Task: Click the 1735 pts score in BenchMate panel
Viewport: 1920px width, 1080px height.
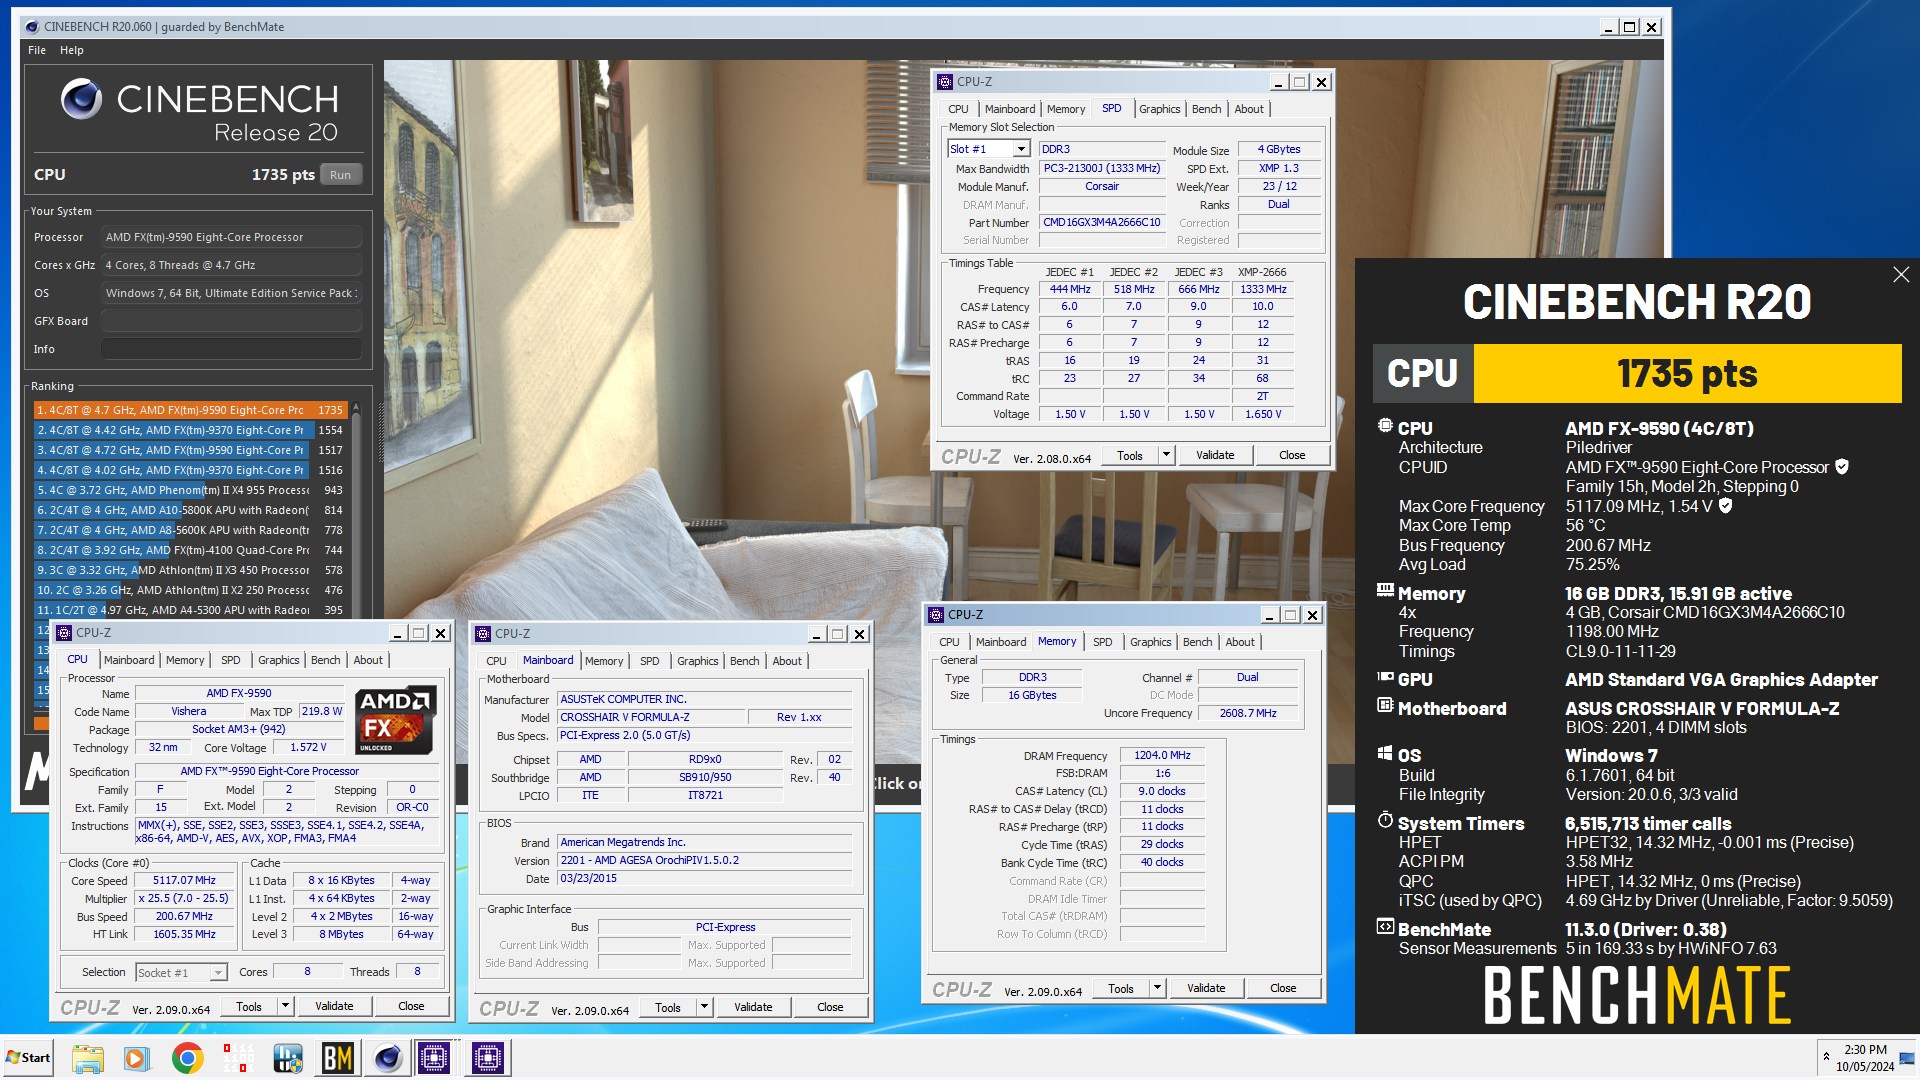Action: click(1687, 374)
